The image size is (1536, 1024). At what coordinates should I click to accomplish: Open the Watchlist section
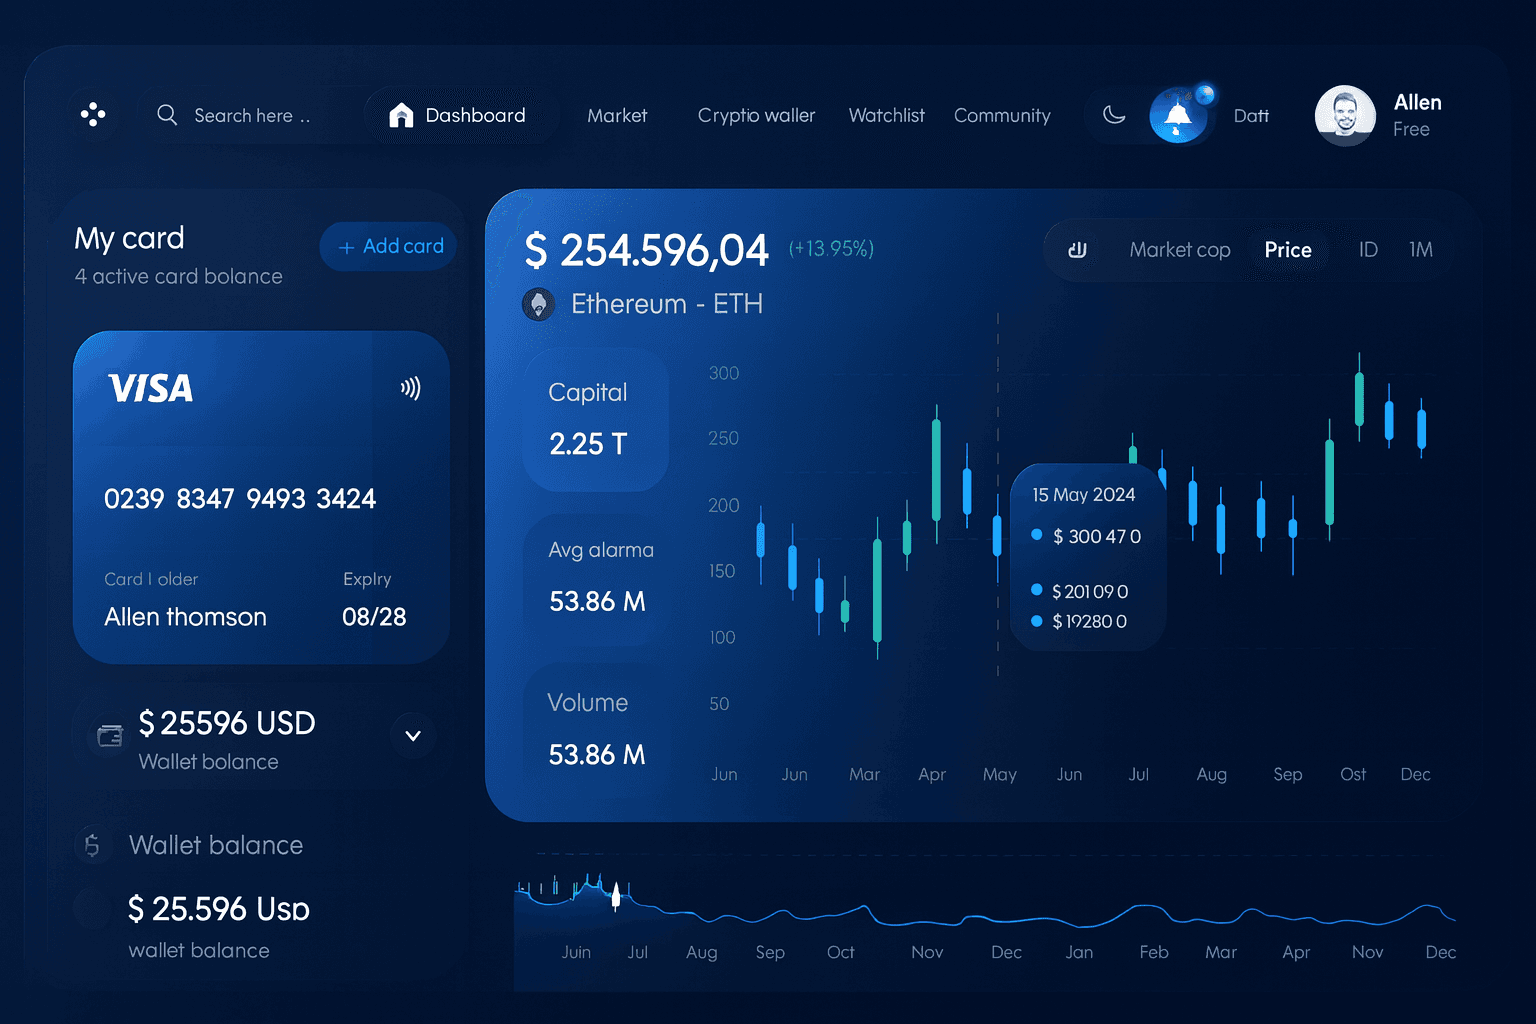886,115
